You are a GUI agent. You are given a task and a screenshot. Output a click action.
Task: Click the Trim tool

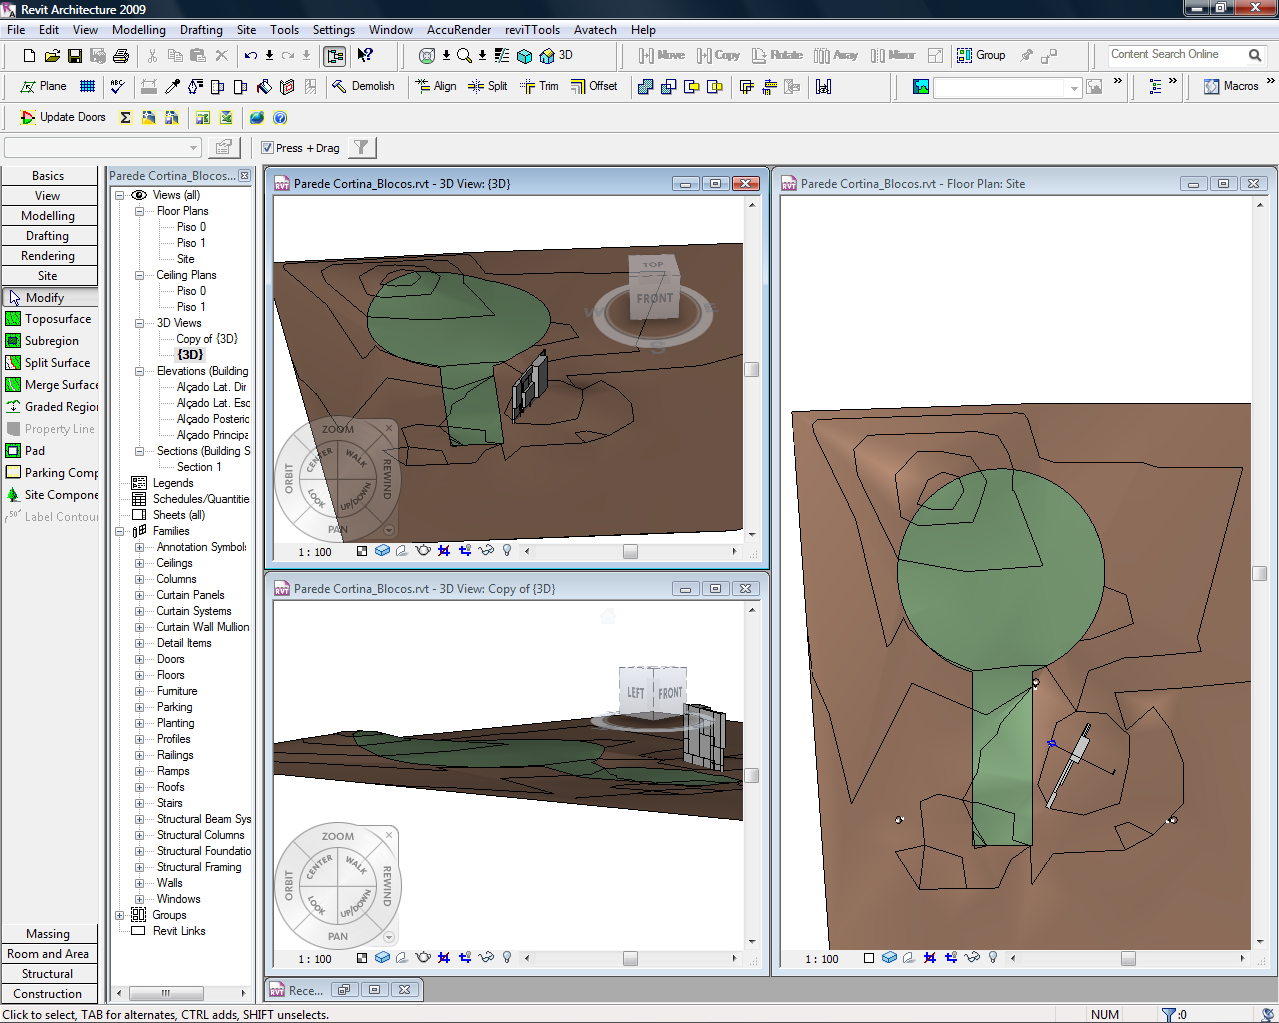(x=540, y=87)
